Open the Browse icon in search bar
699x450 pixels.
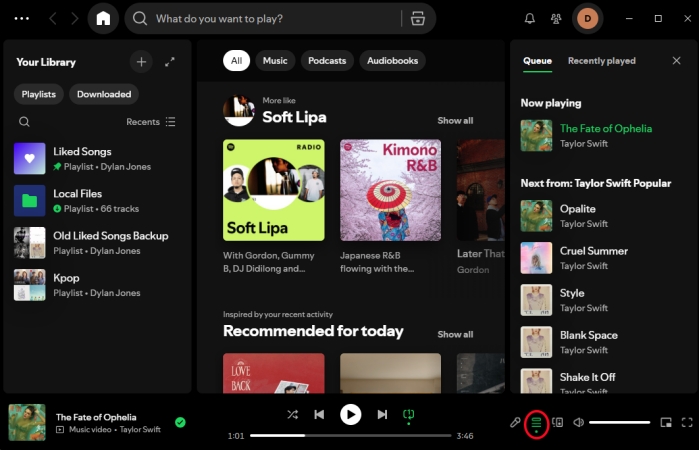pyautogui.click(x=418, y=18)
